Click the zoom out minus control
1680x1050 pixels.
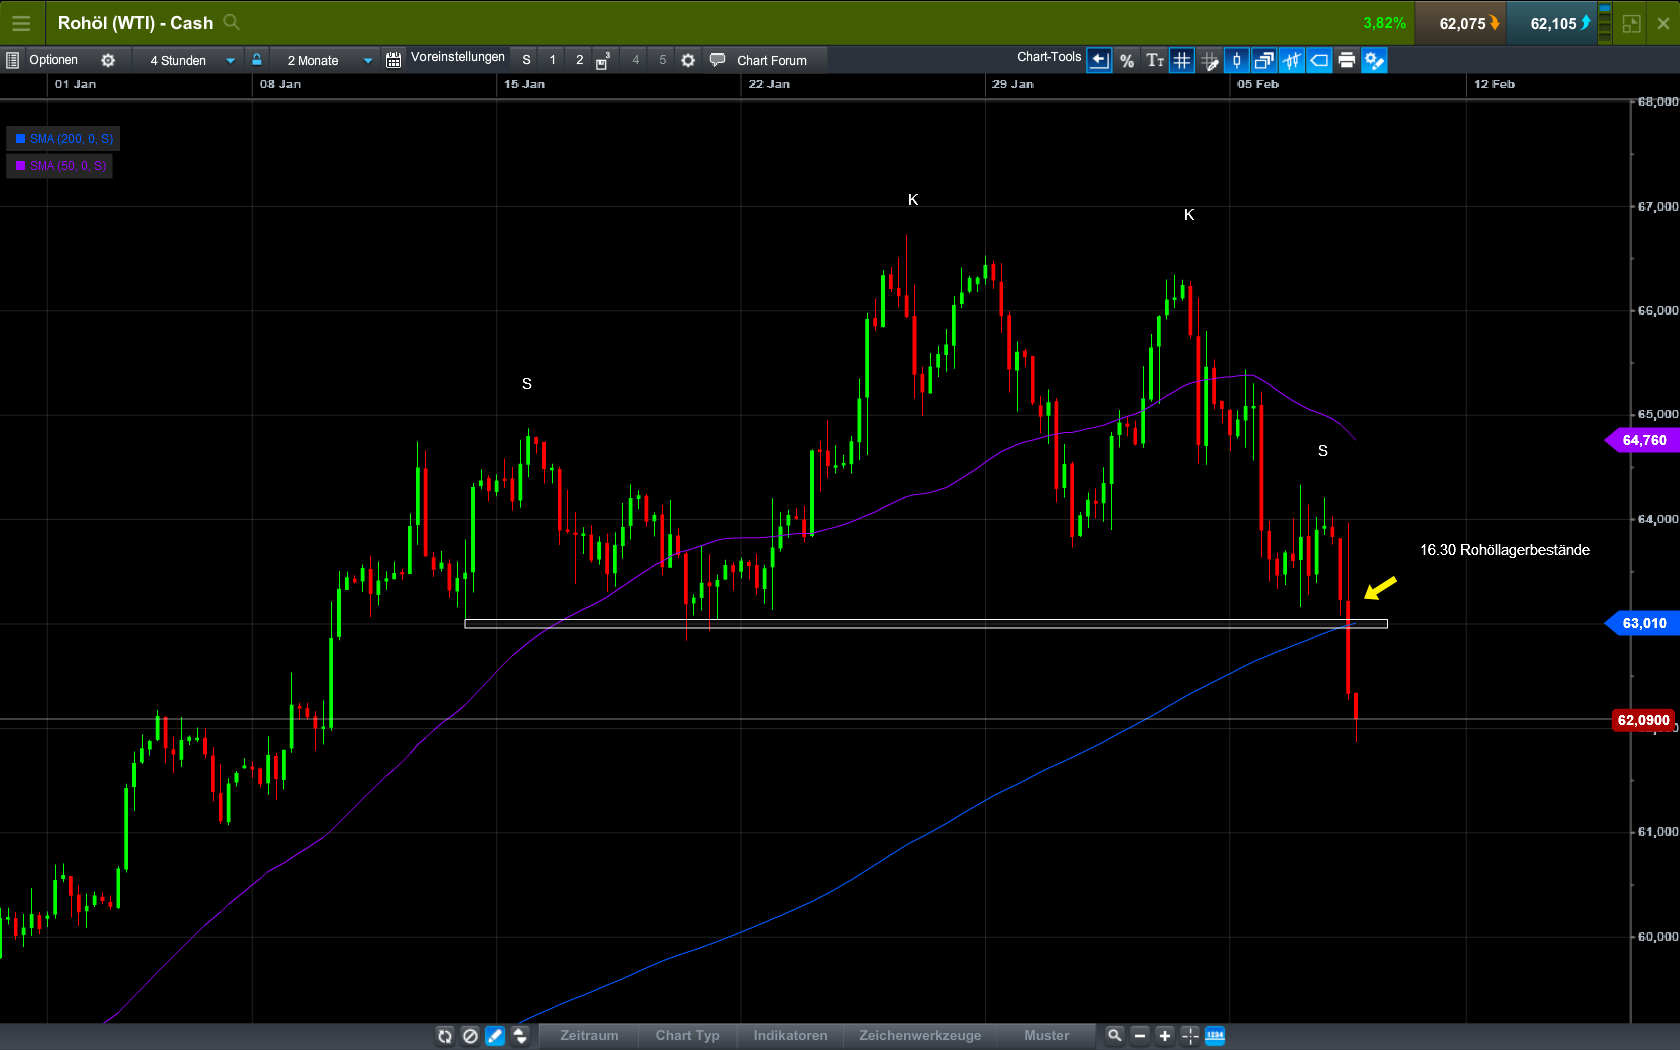pos(1139,1036)
